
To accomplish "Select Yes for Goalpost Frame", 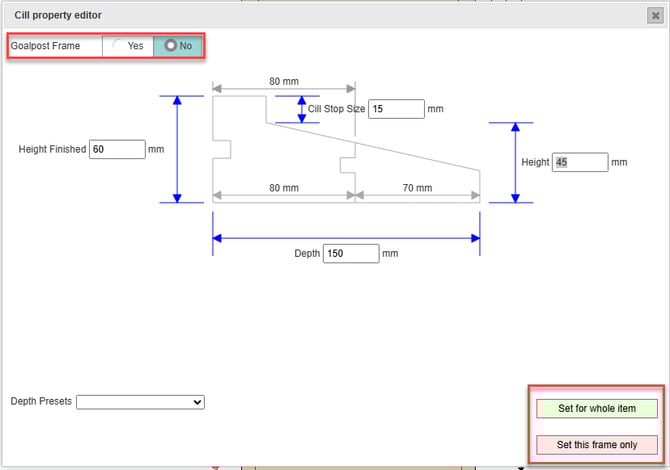I will tap(128, 46).
